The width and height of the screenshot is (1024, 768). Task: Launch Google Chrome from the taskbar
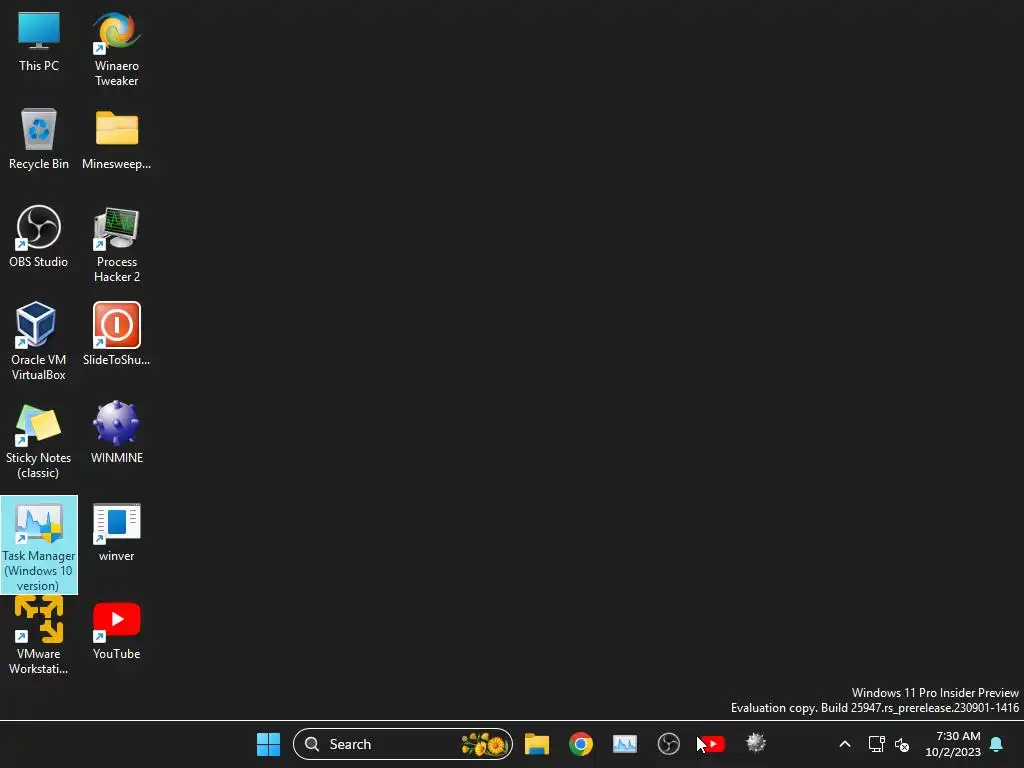[x=581, y=744]
